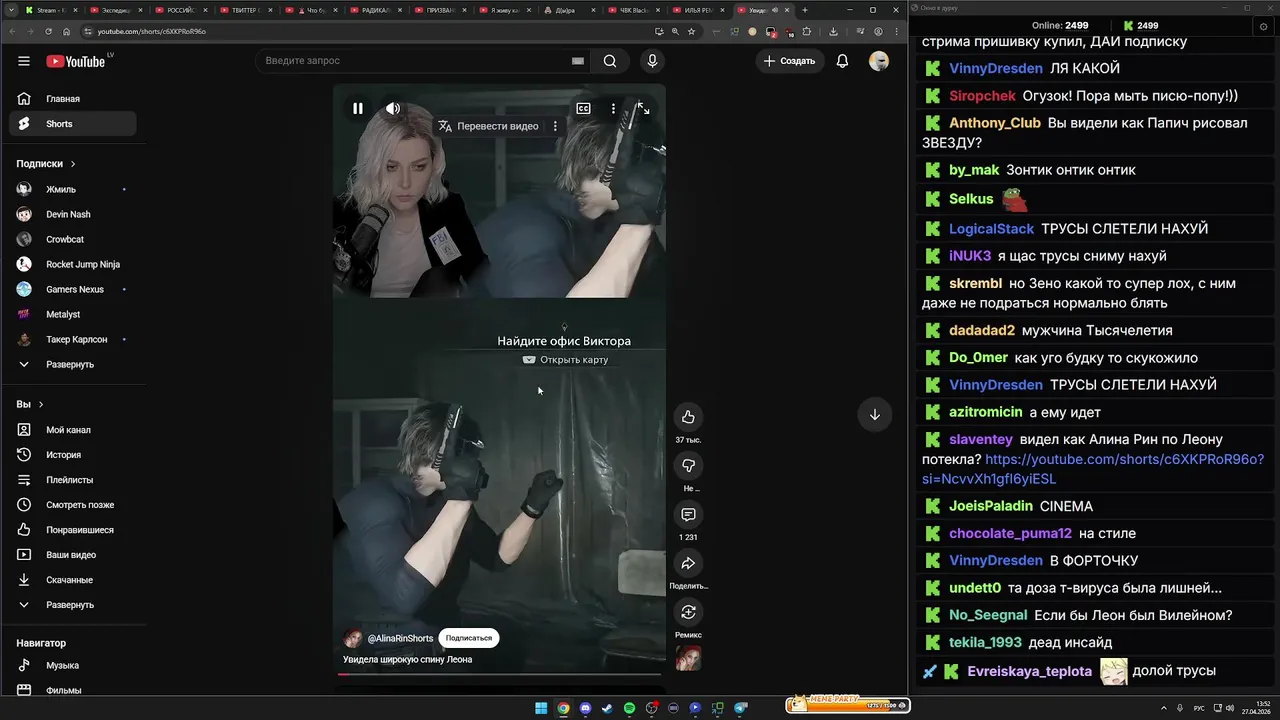Subscribe to AlinaRinShorts via Подписаться
Image resolution: width=1280 pixels, height=720 pixels.
tap(469, 638)
